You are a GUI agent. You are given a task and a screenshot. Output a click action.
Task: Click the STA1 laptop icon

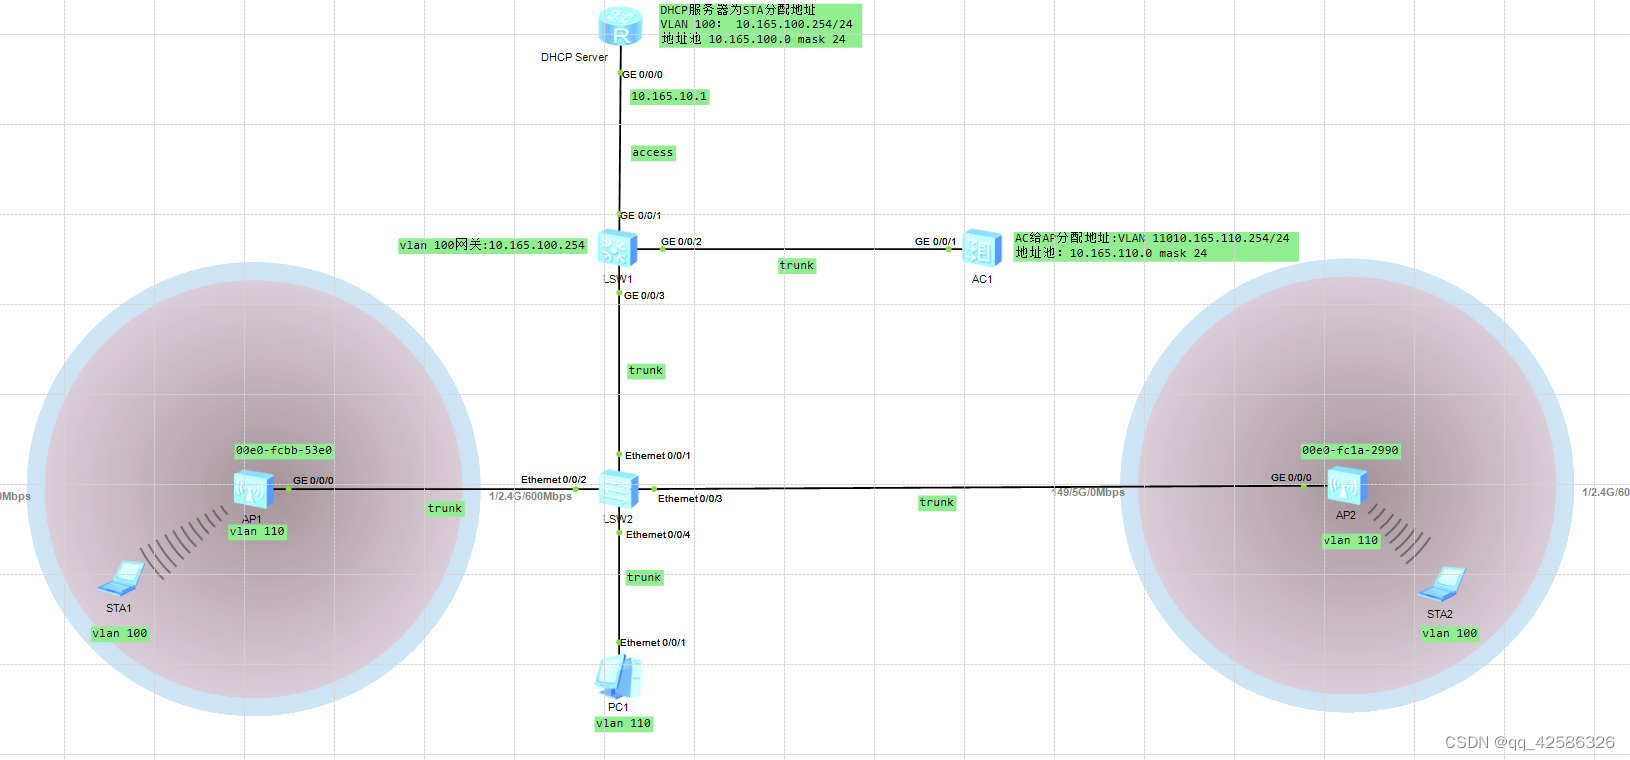click(x=122, y=579)
